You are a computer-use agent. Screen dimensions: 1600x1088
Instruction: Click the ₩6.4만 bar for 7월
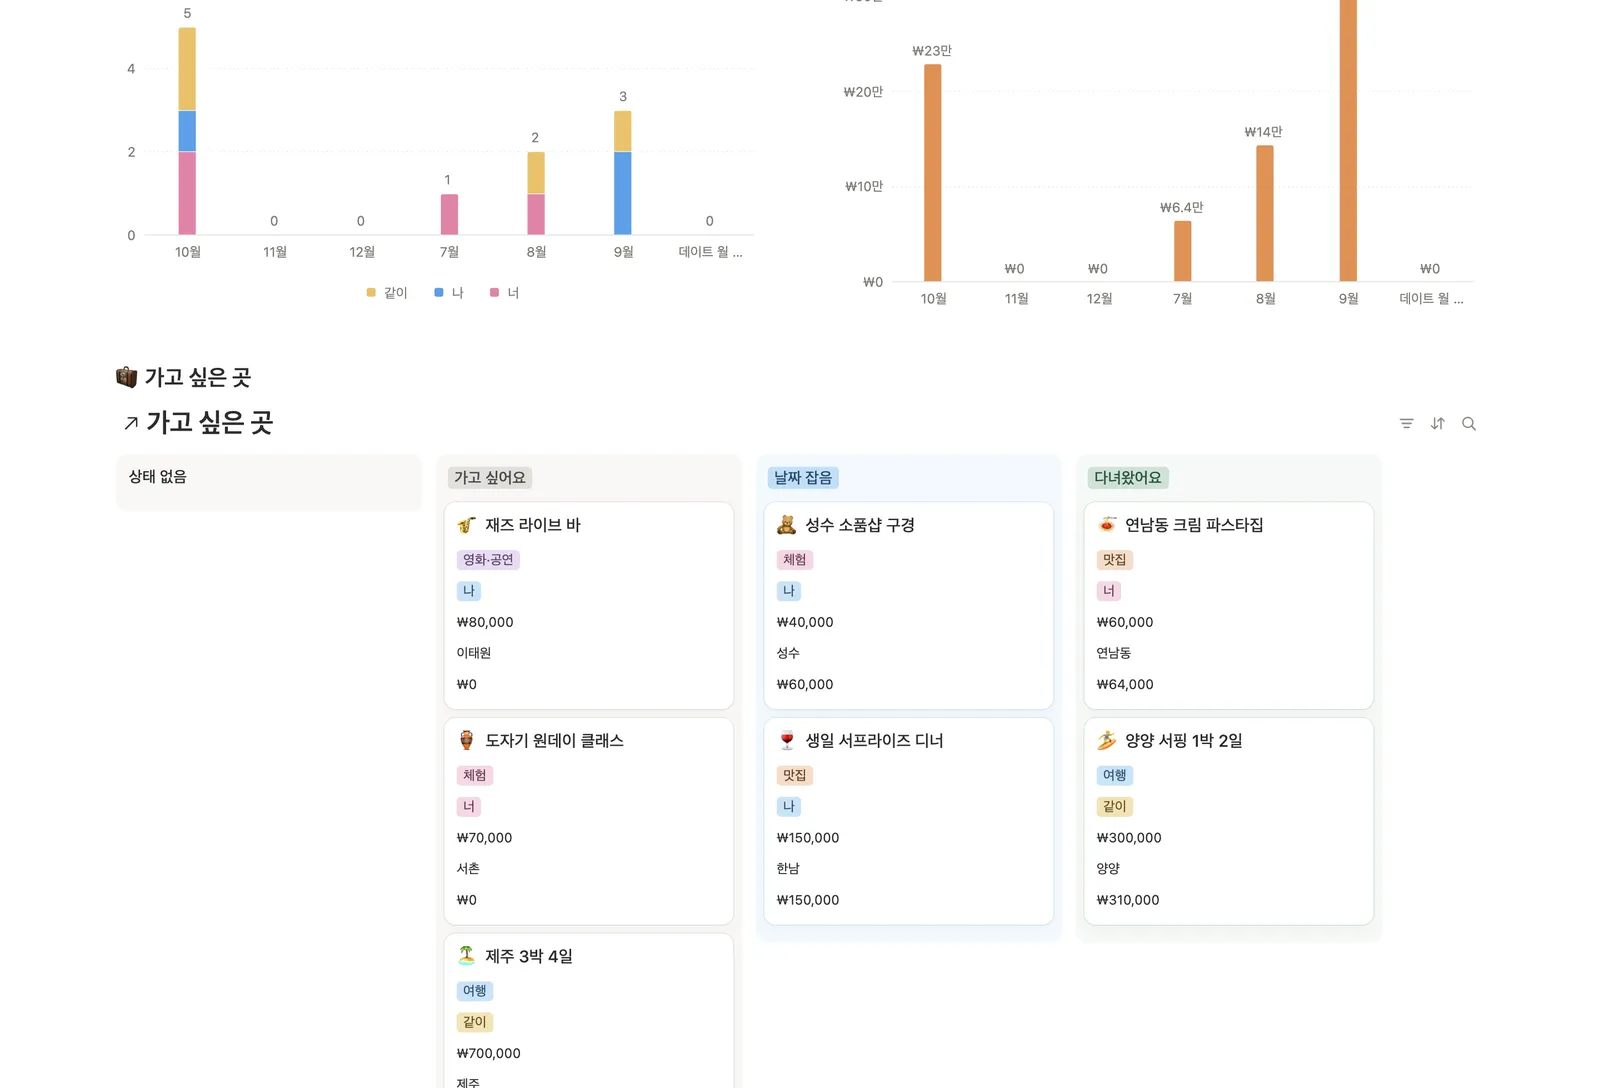(1182, 251)
